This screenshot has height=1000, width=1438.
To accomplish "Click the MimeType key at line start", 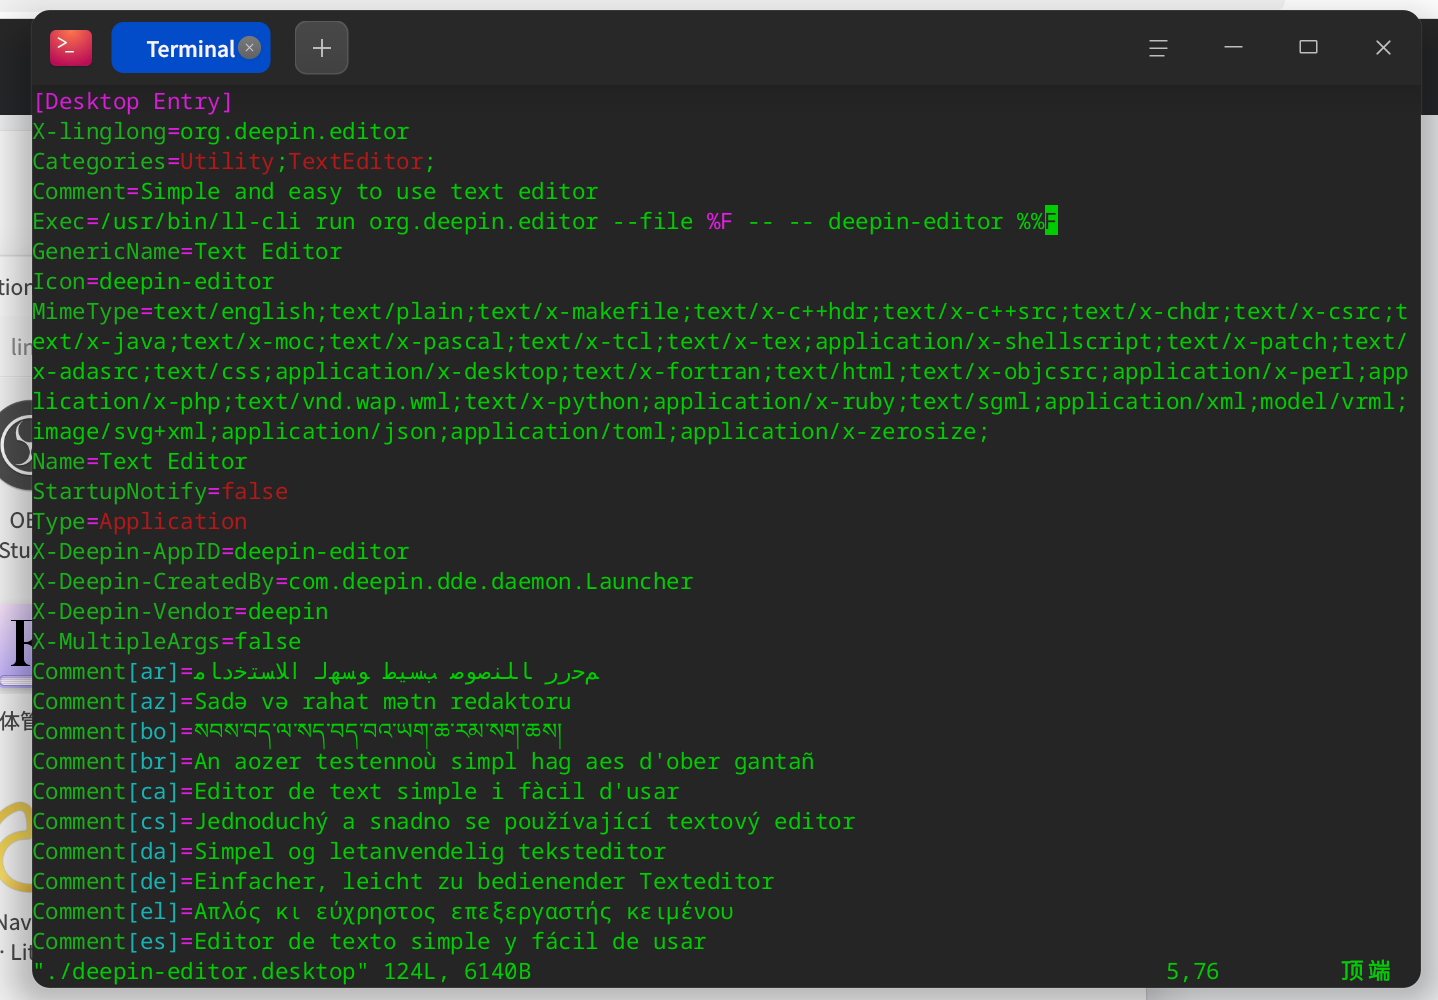I will (86, 312).
